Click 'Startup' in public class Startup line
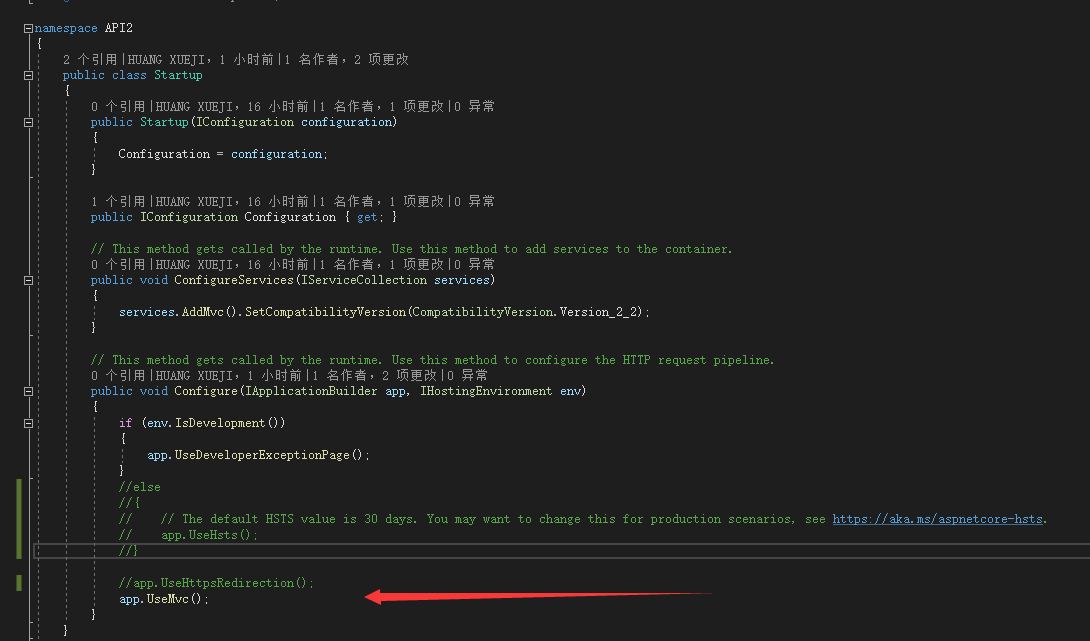 178,75
